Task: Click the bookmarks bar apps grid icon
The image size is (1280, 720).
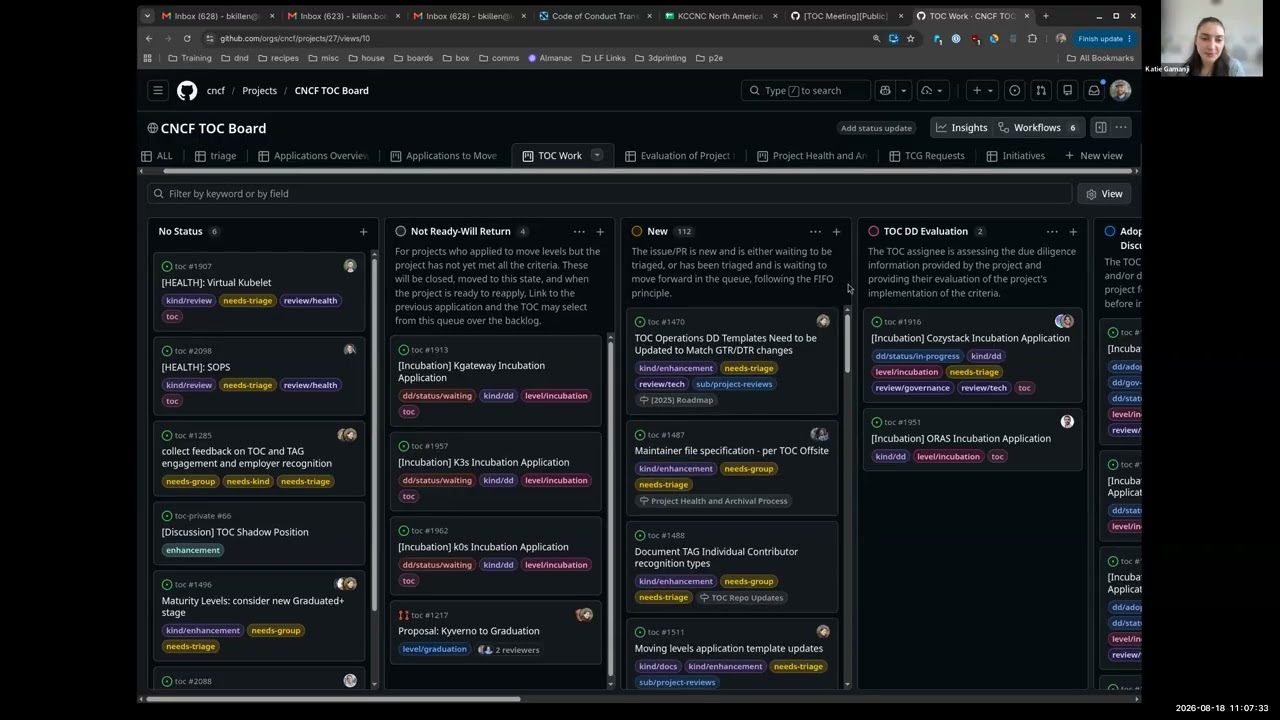Action: pos(148,58)
